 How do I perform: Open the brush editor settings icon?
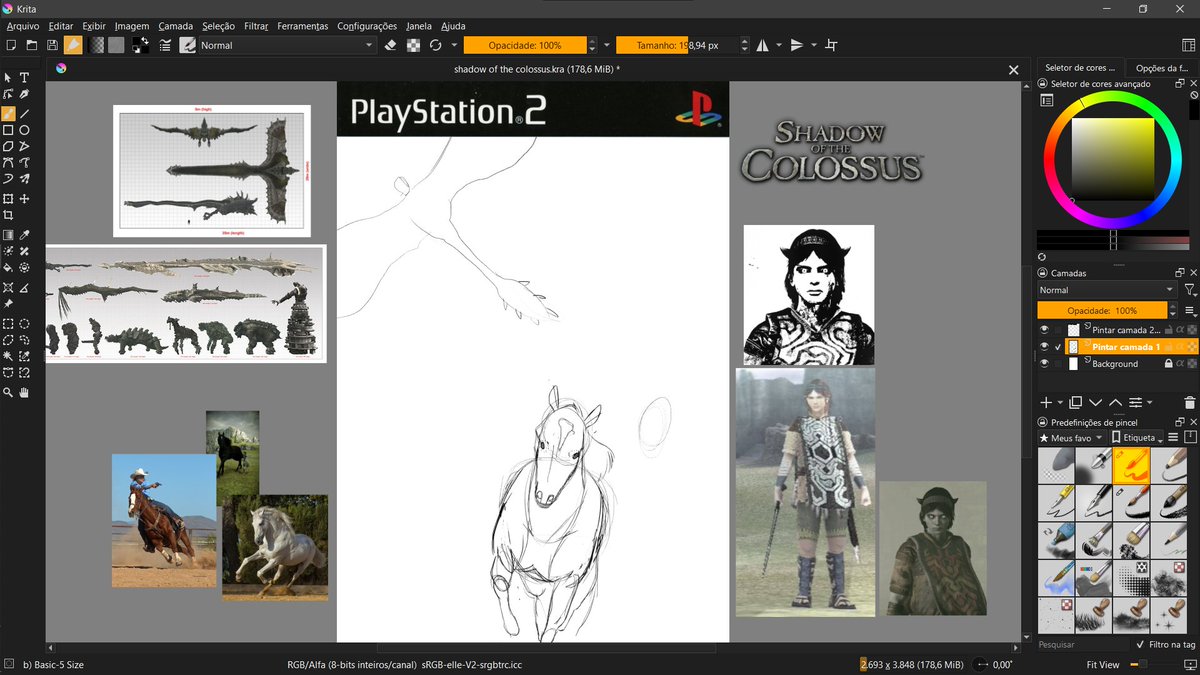click(x=165, y=45)
